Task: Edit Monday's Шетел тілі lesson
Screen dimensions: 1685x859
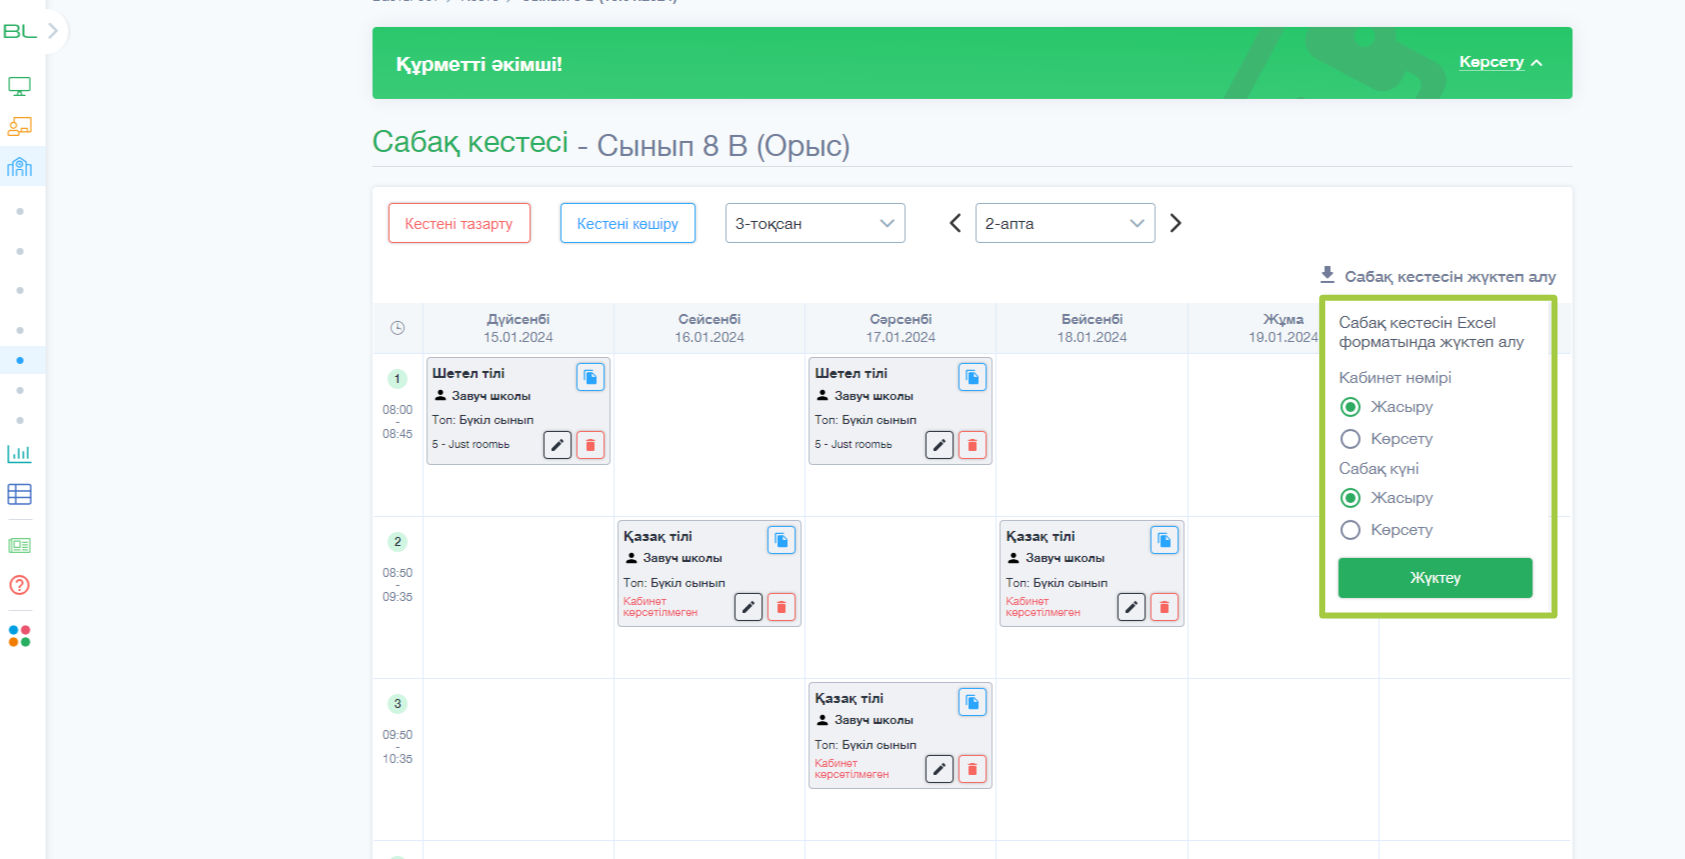Action: click(557, 445)
